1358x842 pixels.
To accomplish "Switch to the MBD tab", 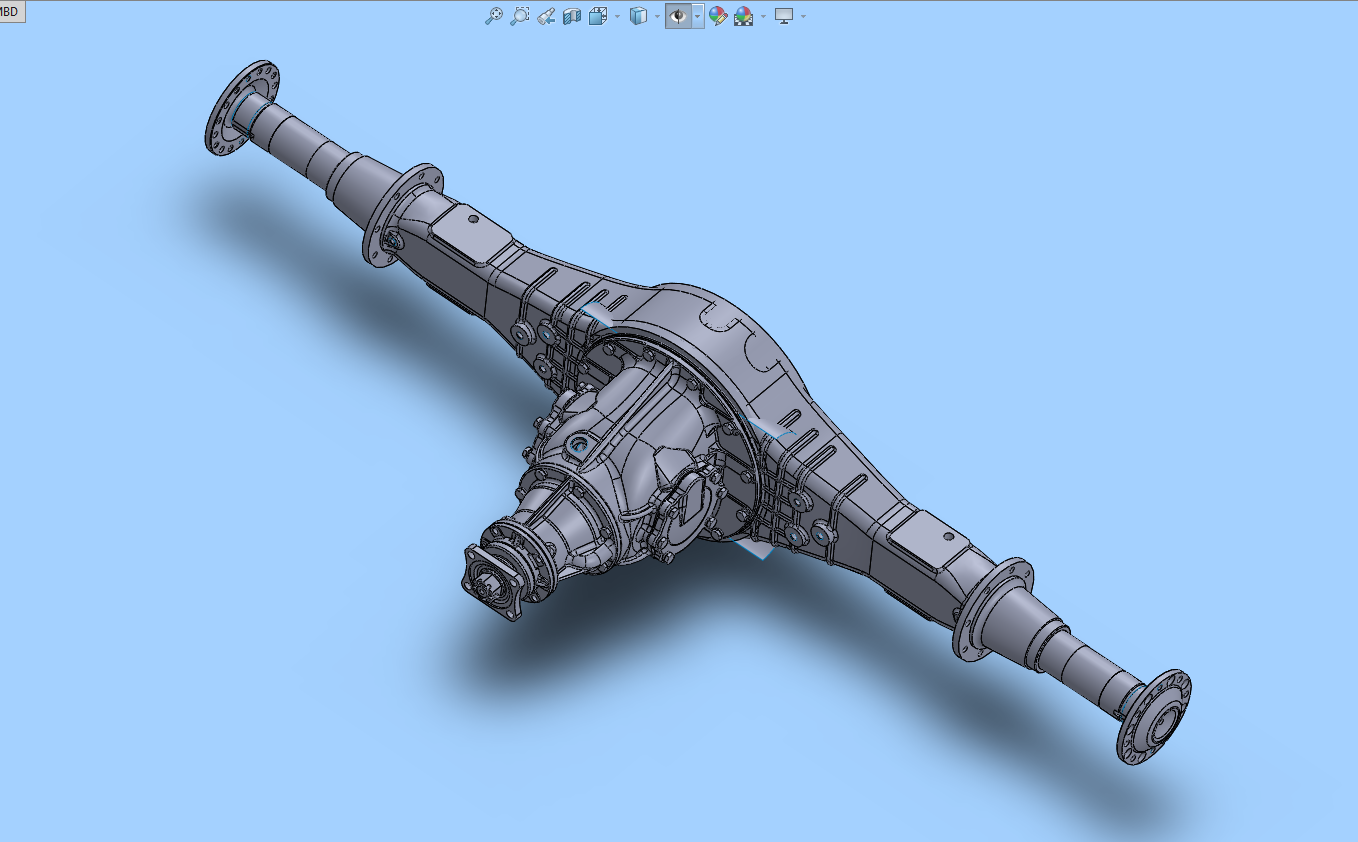I will (10, 11).
